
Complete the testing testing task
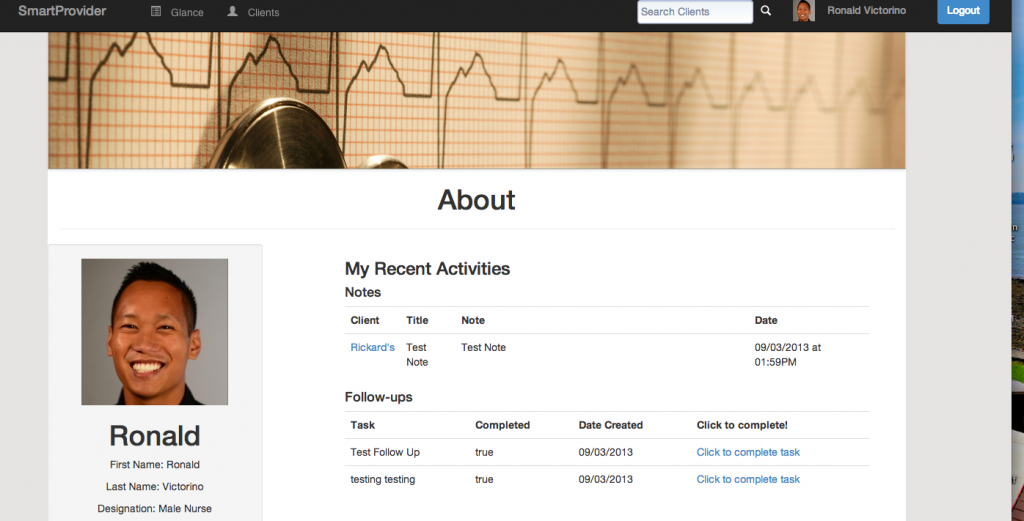coord(748,479)
